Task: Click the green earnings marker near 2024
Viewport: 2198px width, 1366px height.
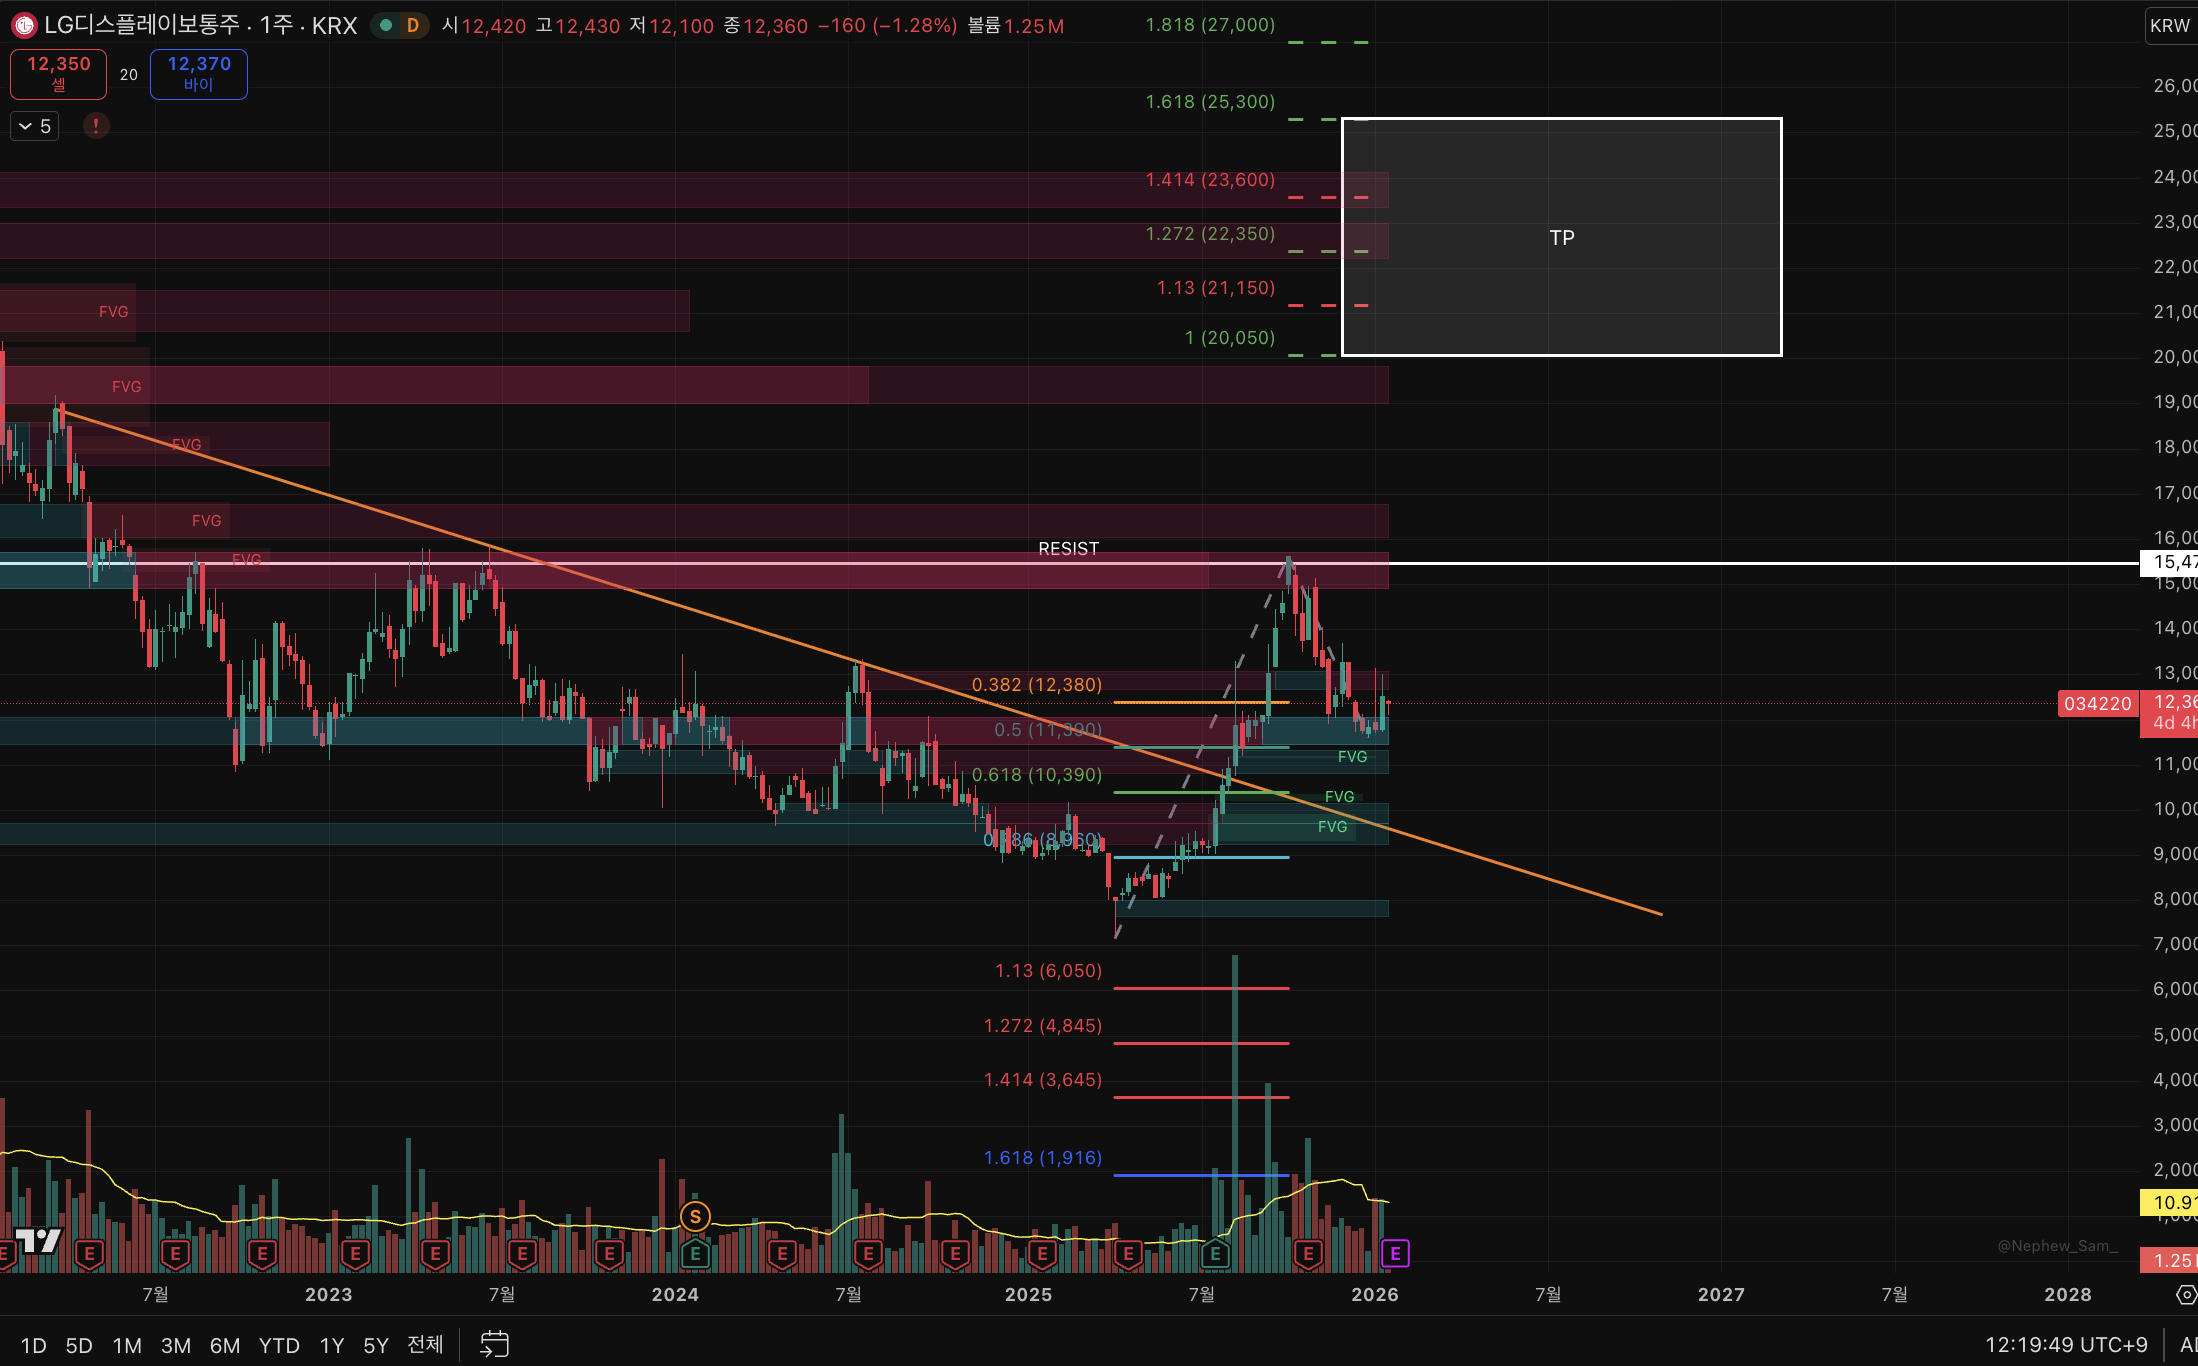Action: (695, 1253)
